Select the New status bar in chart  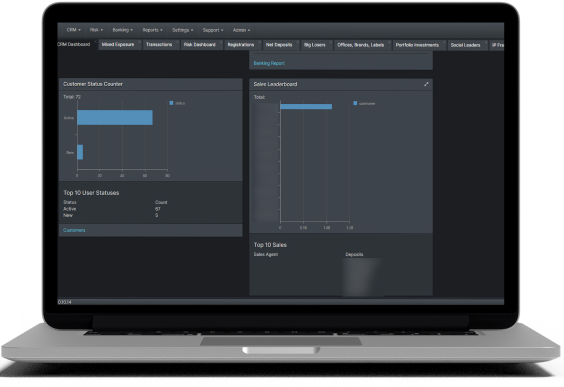tap(80, 152)
